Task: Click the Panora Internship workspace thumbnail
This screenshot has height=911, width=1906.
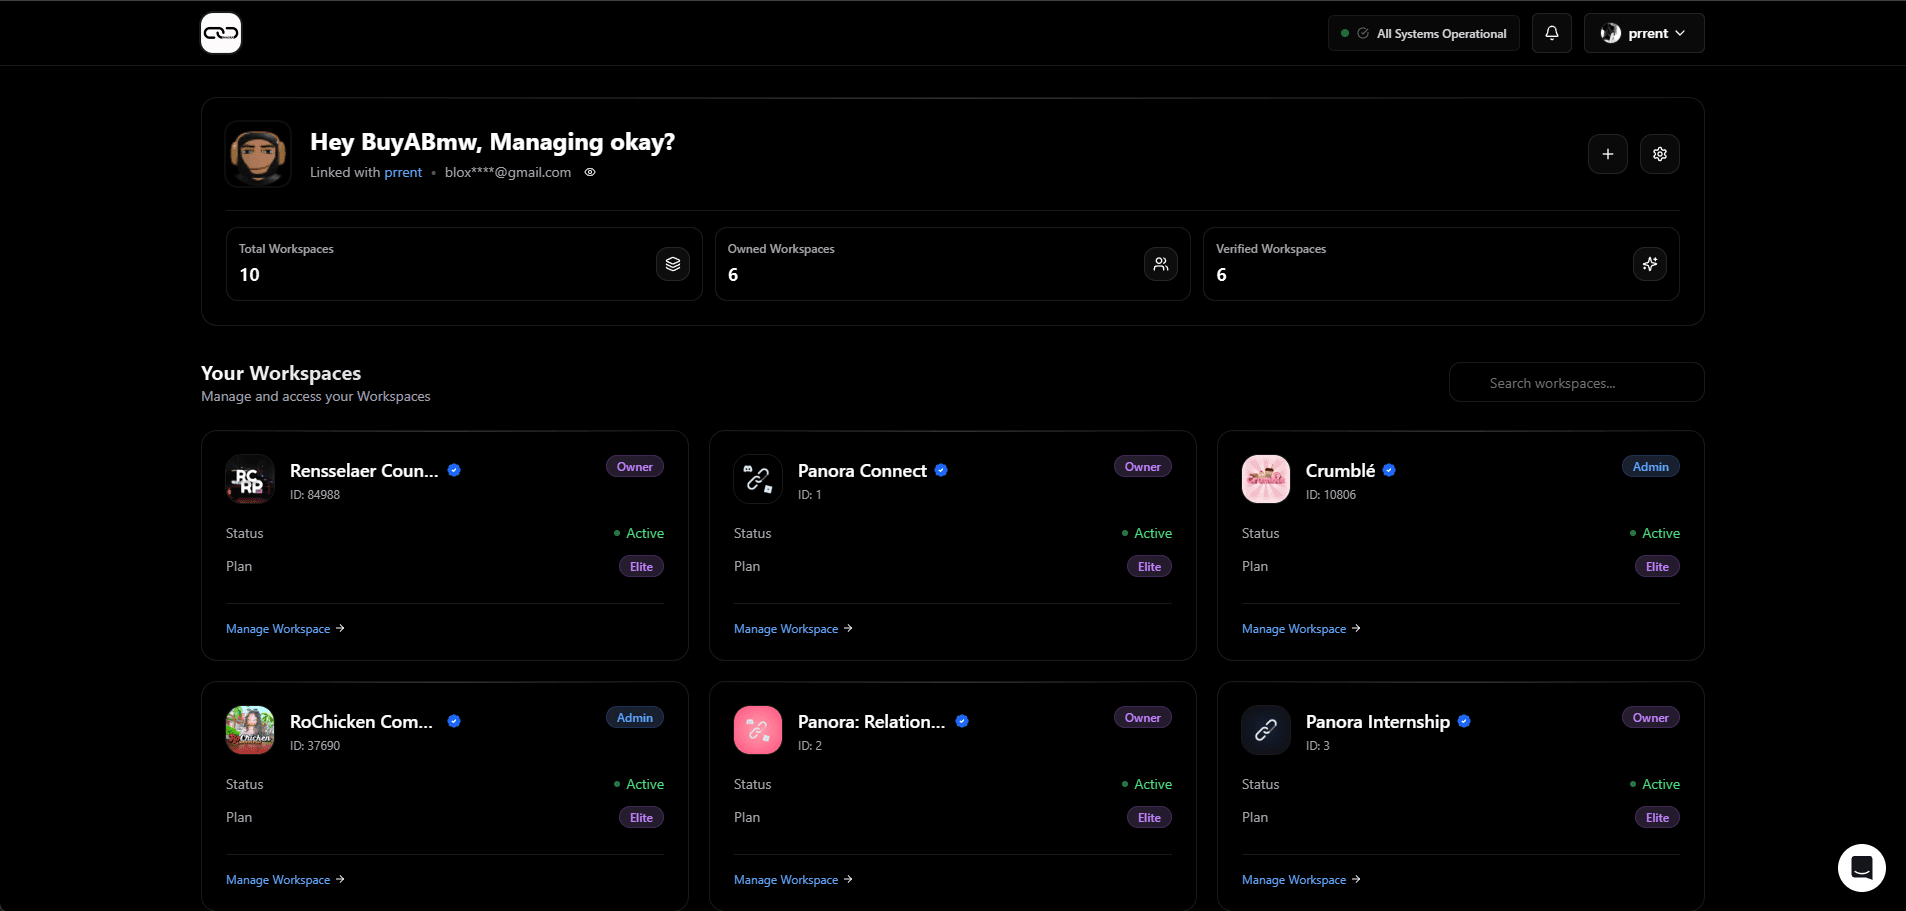Action: [1265, 730]
